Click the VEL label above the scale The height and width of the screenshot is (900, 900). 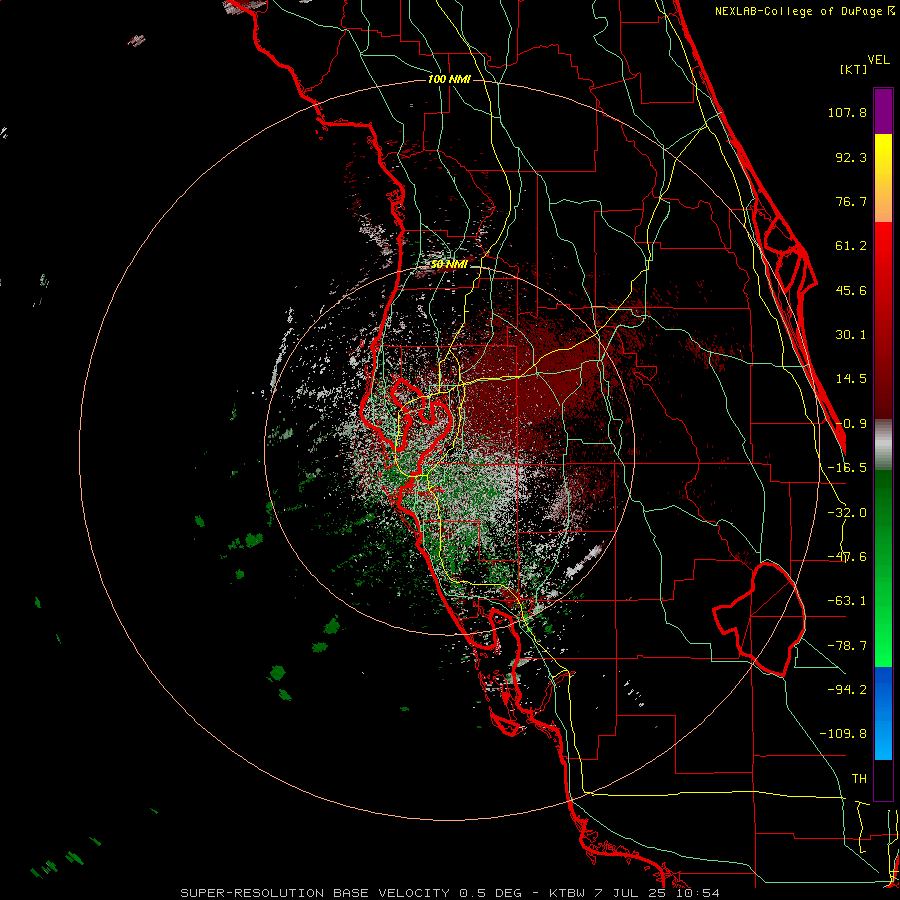(x=878, y=60)
